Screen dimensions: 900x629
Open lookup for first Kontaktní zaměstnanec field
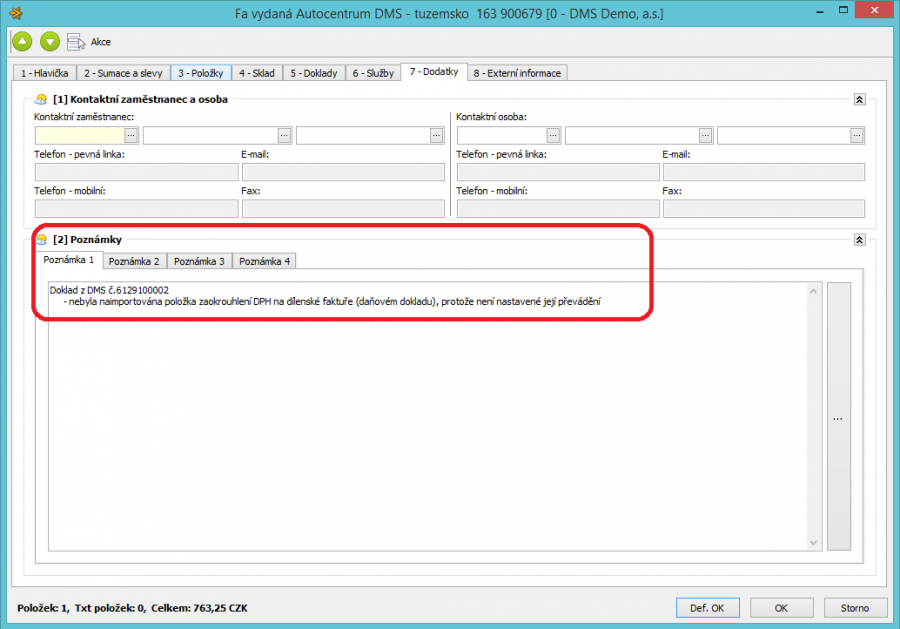131,135
